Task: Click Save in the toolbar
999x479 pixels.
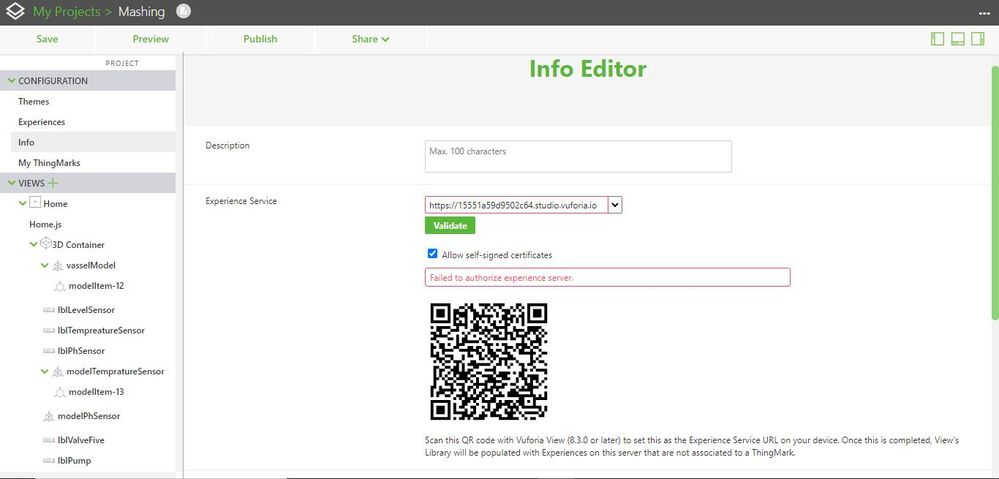Action: point(47,39)
